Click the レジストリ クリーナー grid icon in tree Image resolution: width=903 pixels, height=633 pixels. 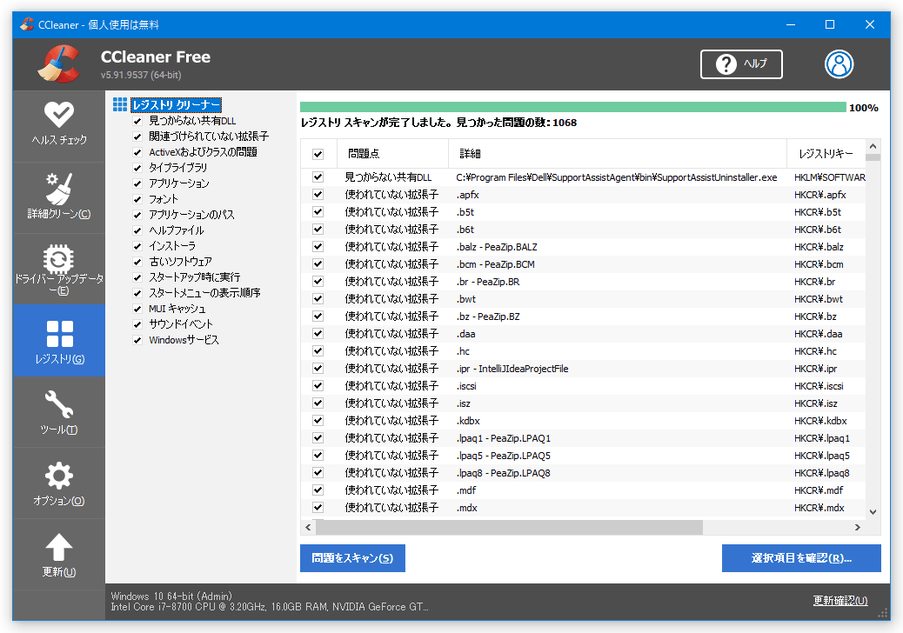click(x=120, y=104)
